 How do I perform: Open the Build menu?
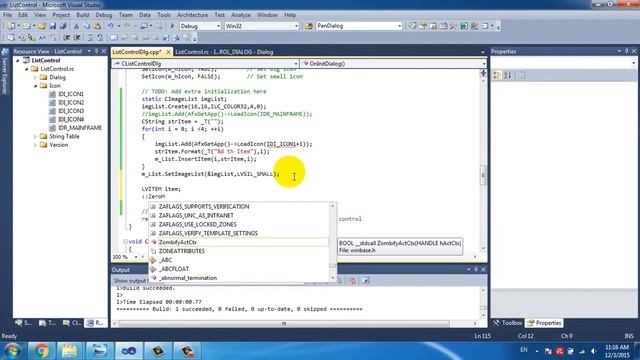pyautogui.click(x=82, y=15)
